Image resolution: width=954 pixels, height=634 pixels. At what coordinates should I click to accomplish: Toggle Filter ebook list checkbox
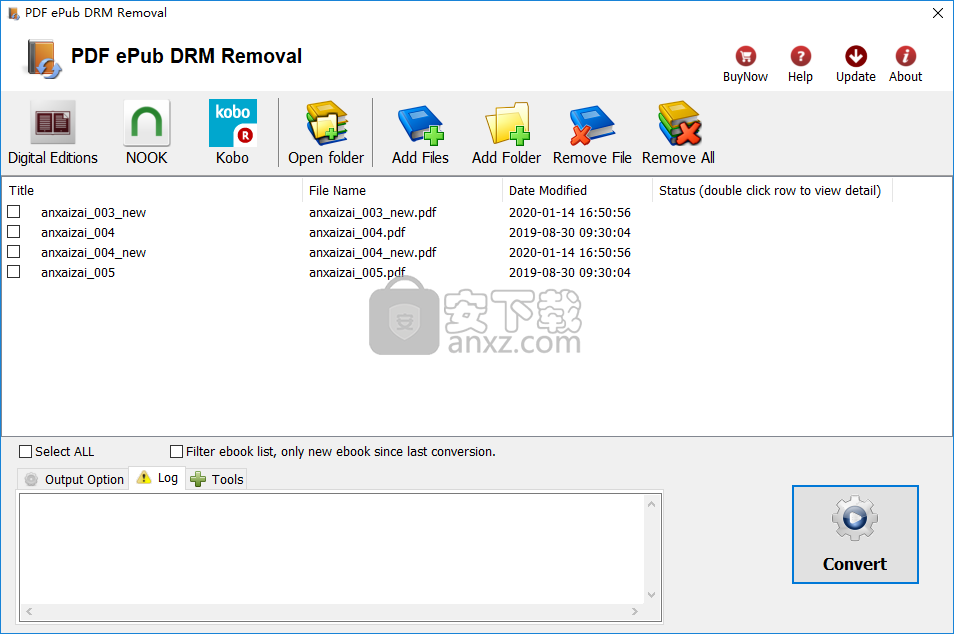click(x=176, y=451)
